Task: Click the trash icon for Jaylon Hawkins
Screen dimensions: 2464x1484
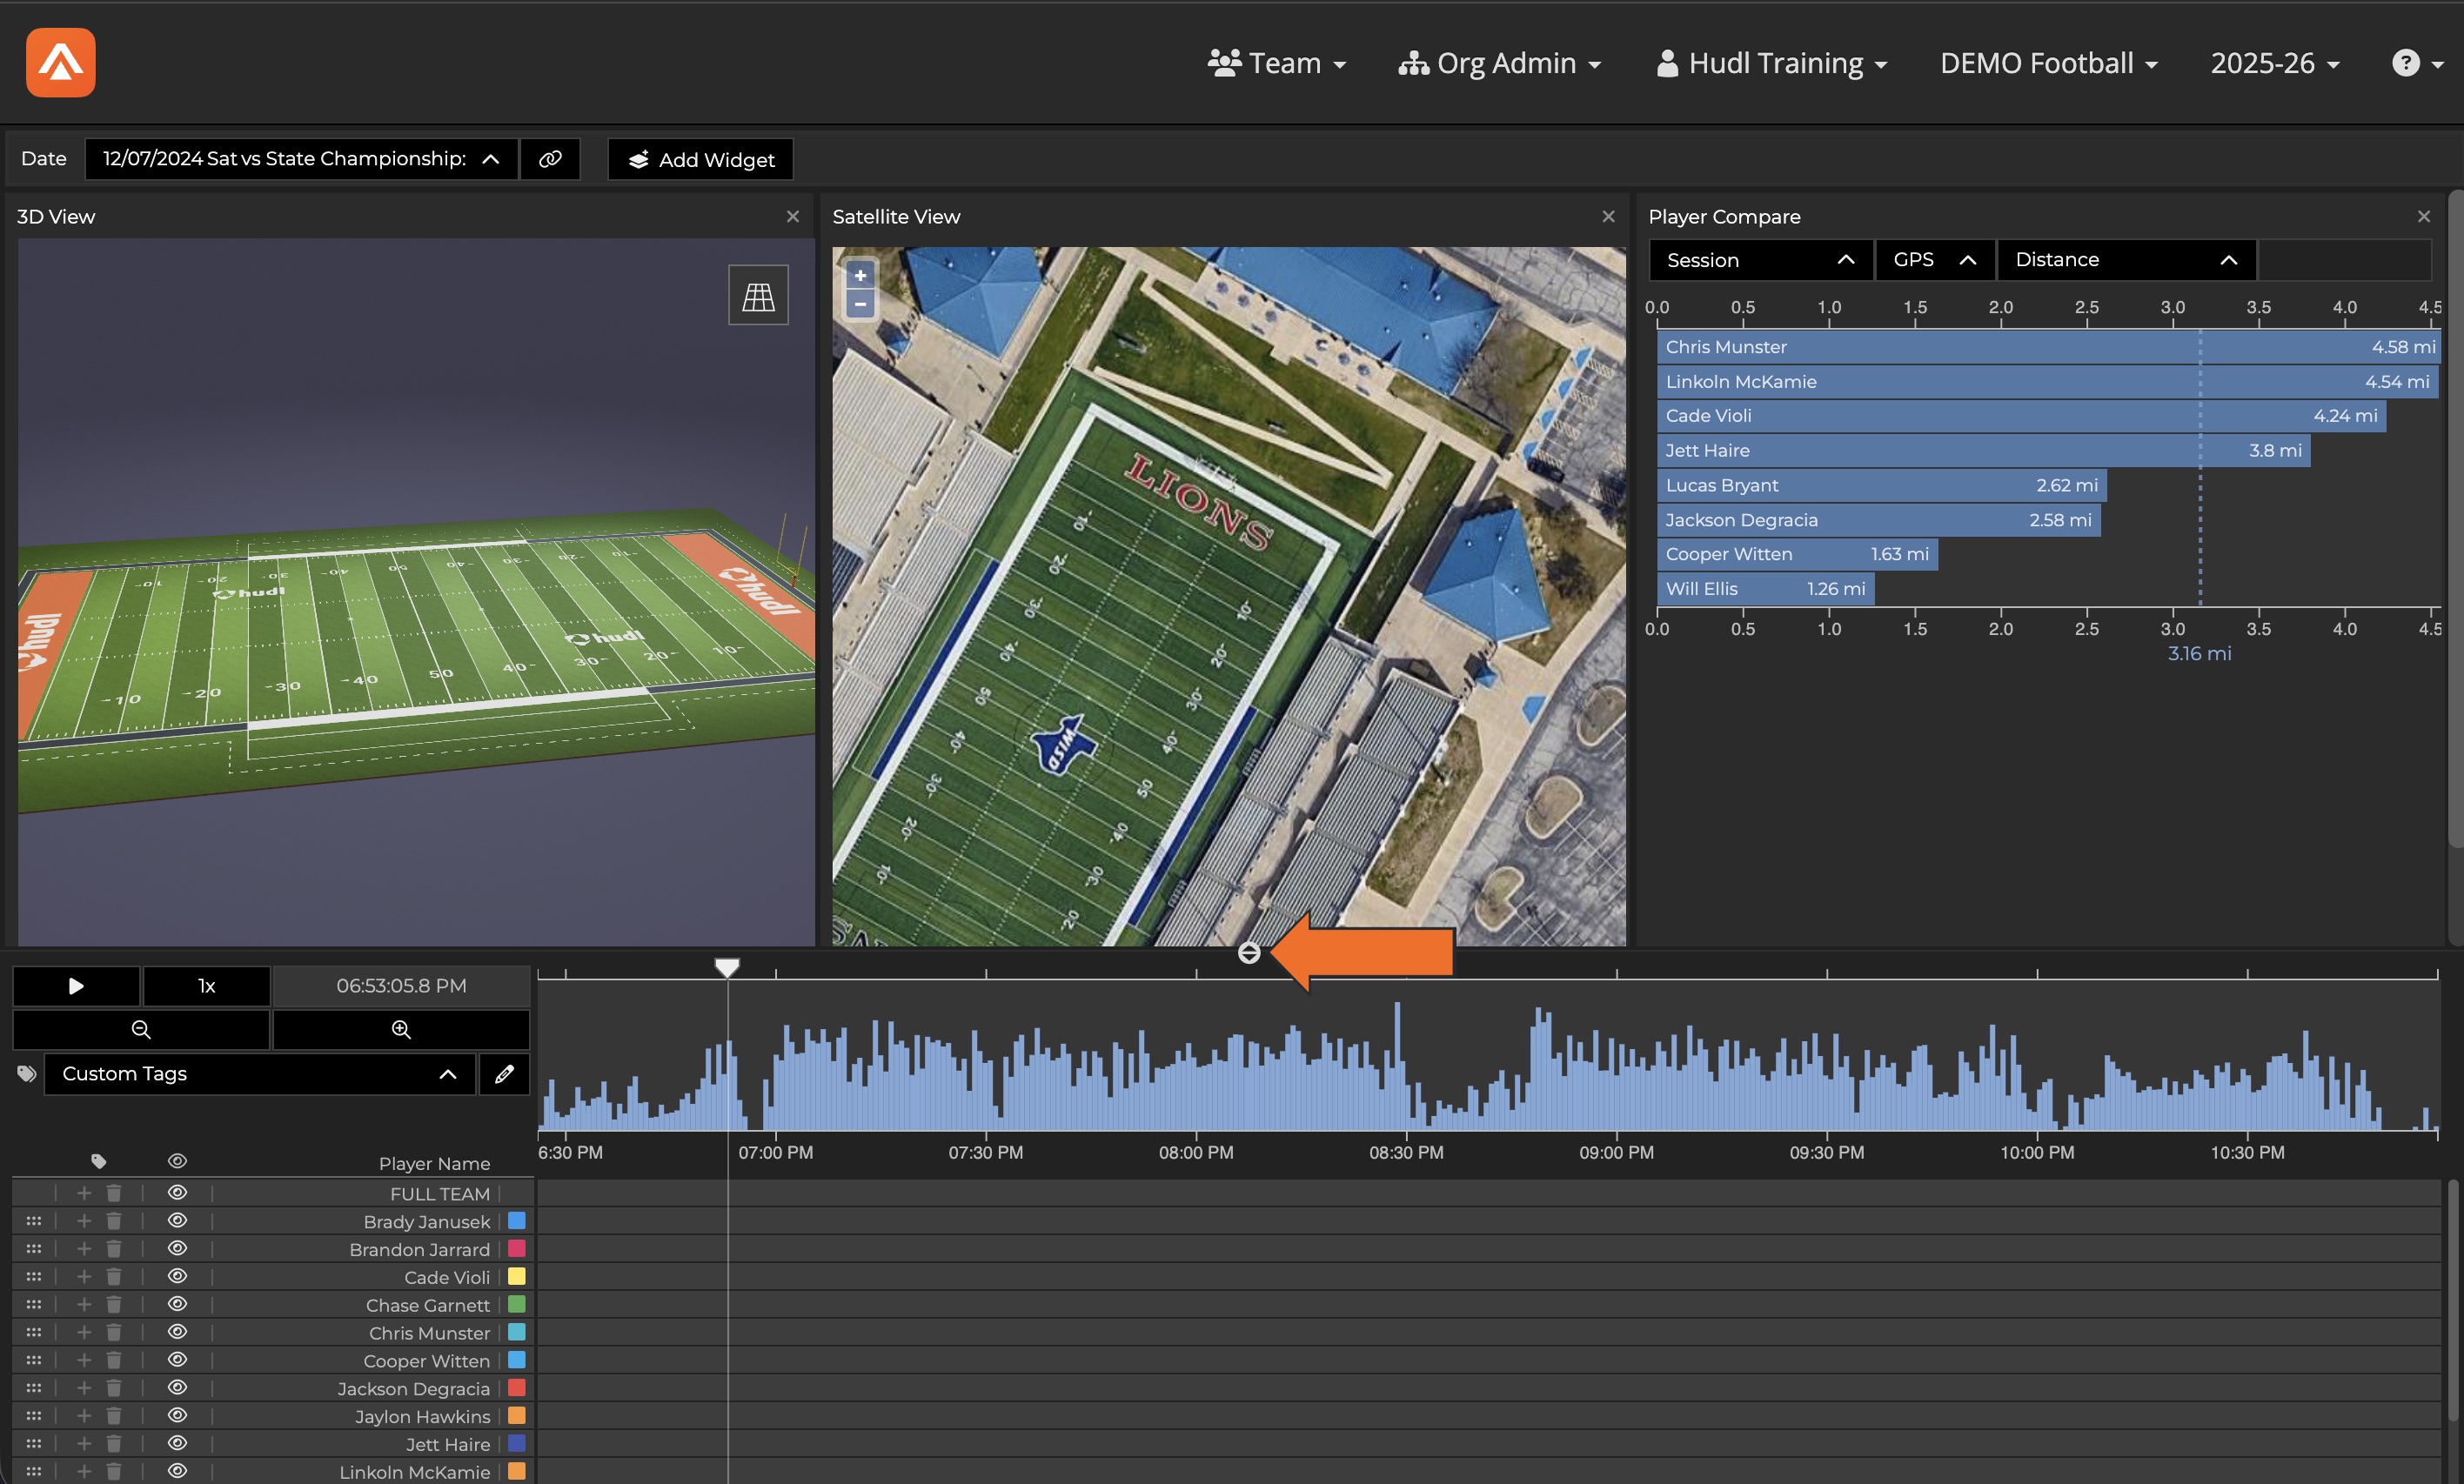Action: pos(114,1416)
